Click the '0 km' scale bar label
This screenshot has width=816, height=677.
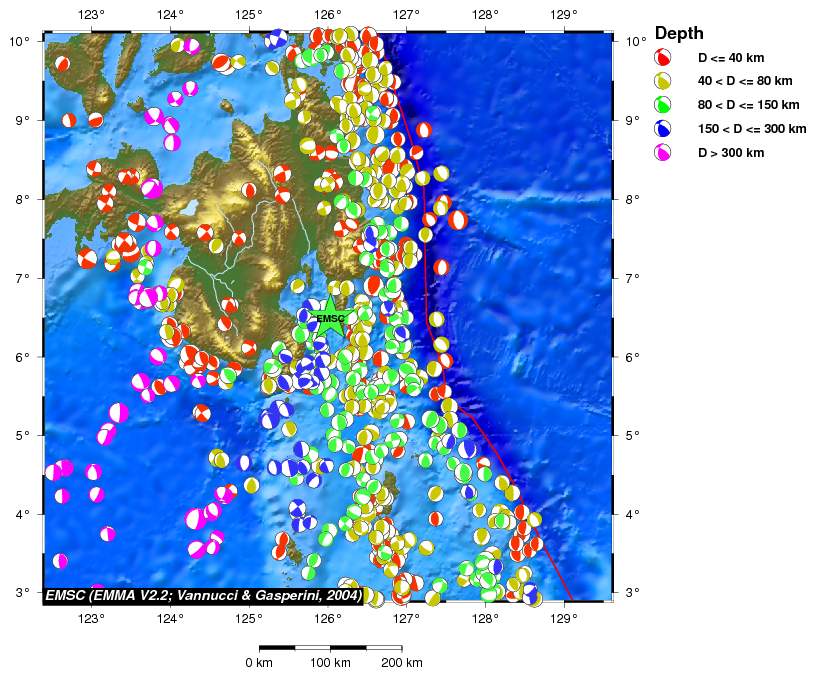coord(259,664)
